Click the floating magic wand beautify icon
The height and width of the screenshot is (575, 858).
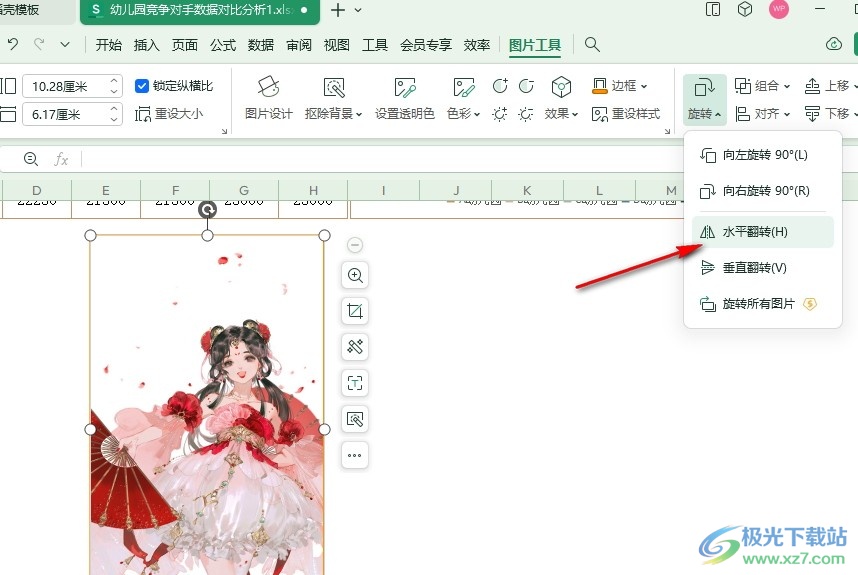(x=355, y=347)
